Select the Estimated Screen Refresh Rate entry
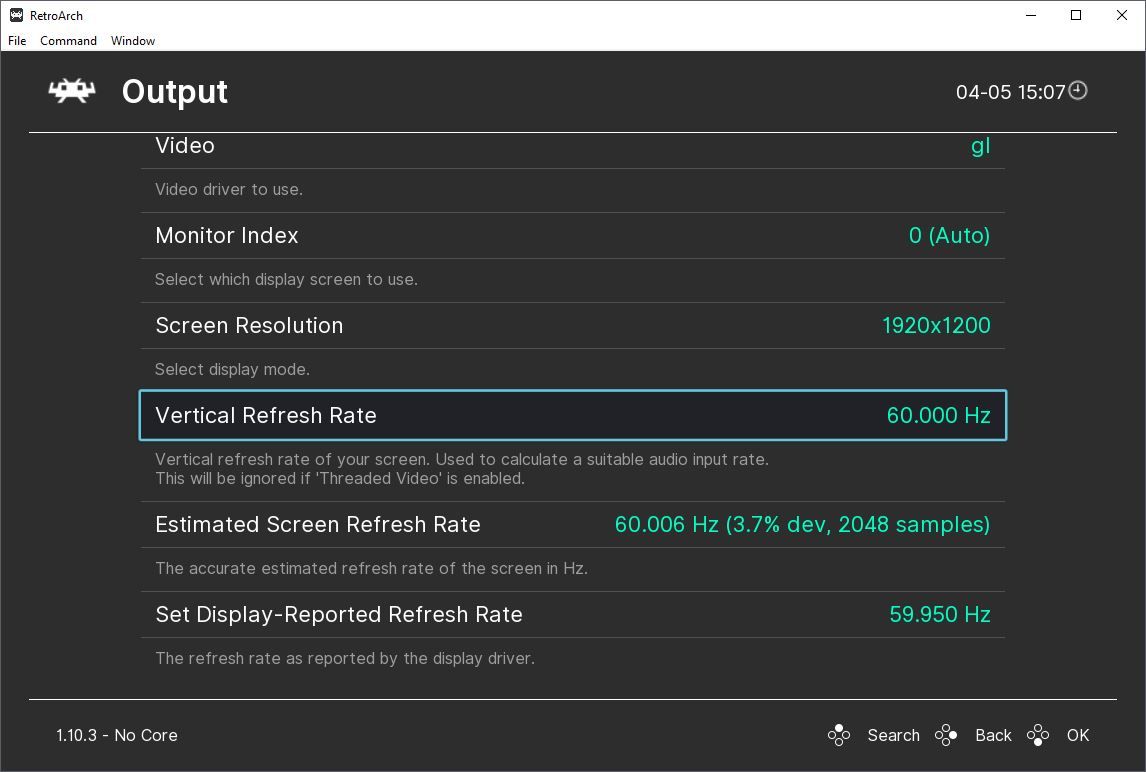 [572, 525]
